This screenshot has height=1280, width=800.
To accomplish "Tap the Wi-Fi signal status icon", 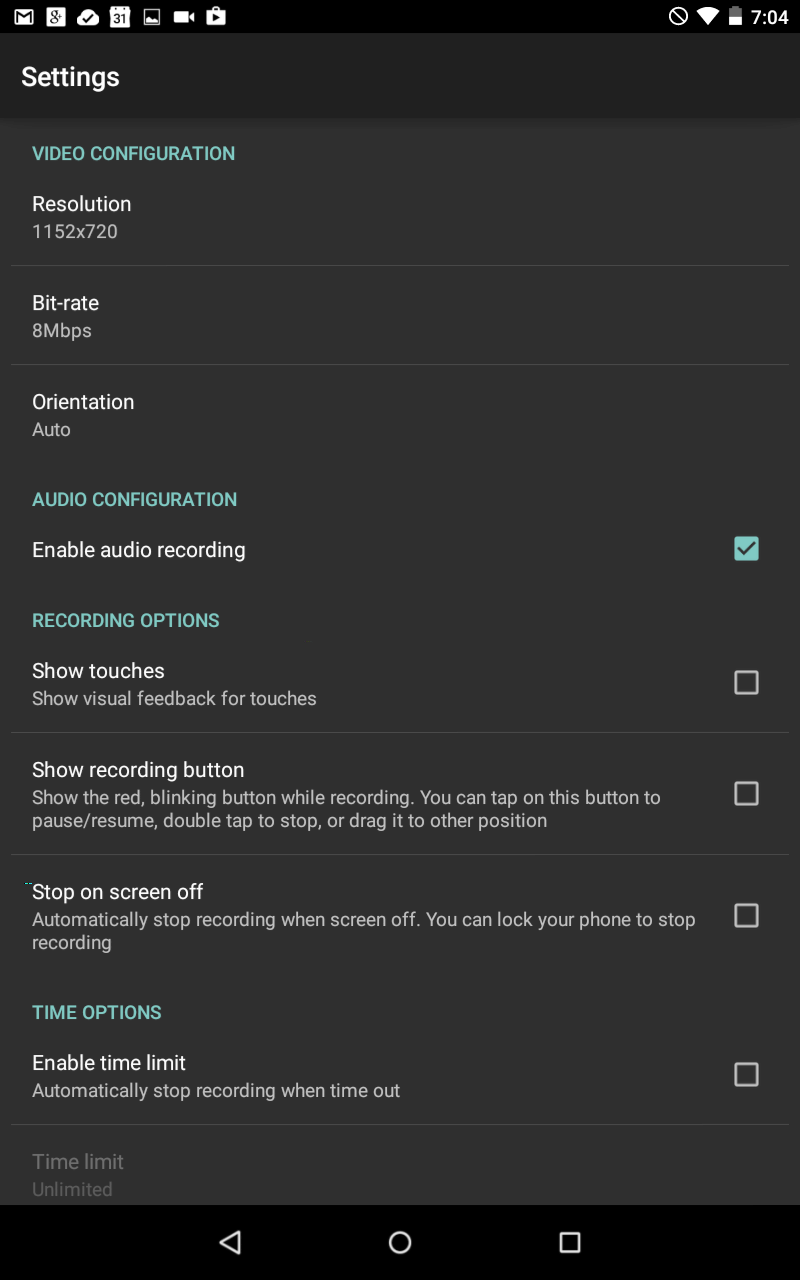I will (x=708, y=17).
